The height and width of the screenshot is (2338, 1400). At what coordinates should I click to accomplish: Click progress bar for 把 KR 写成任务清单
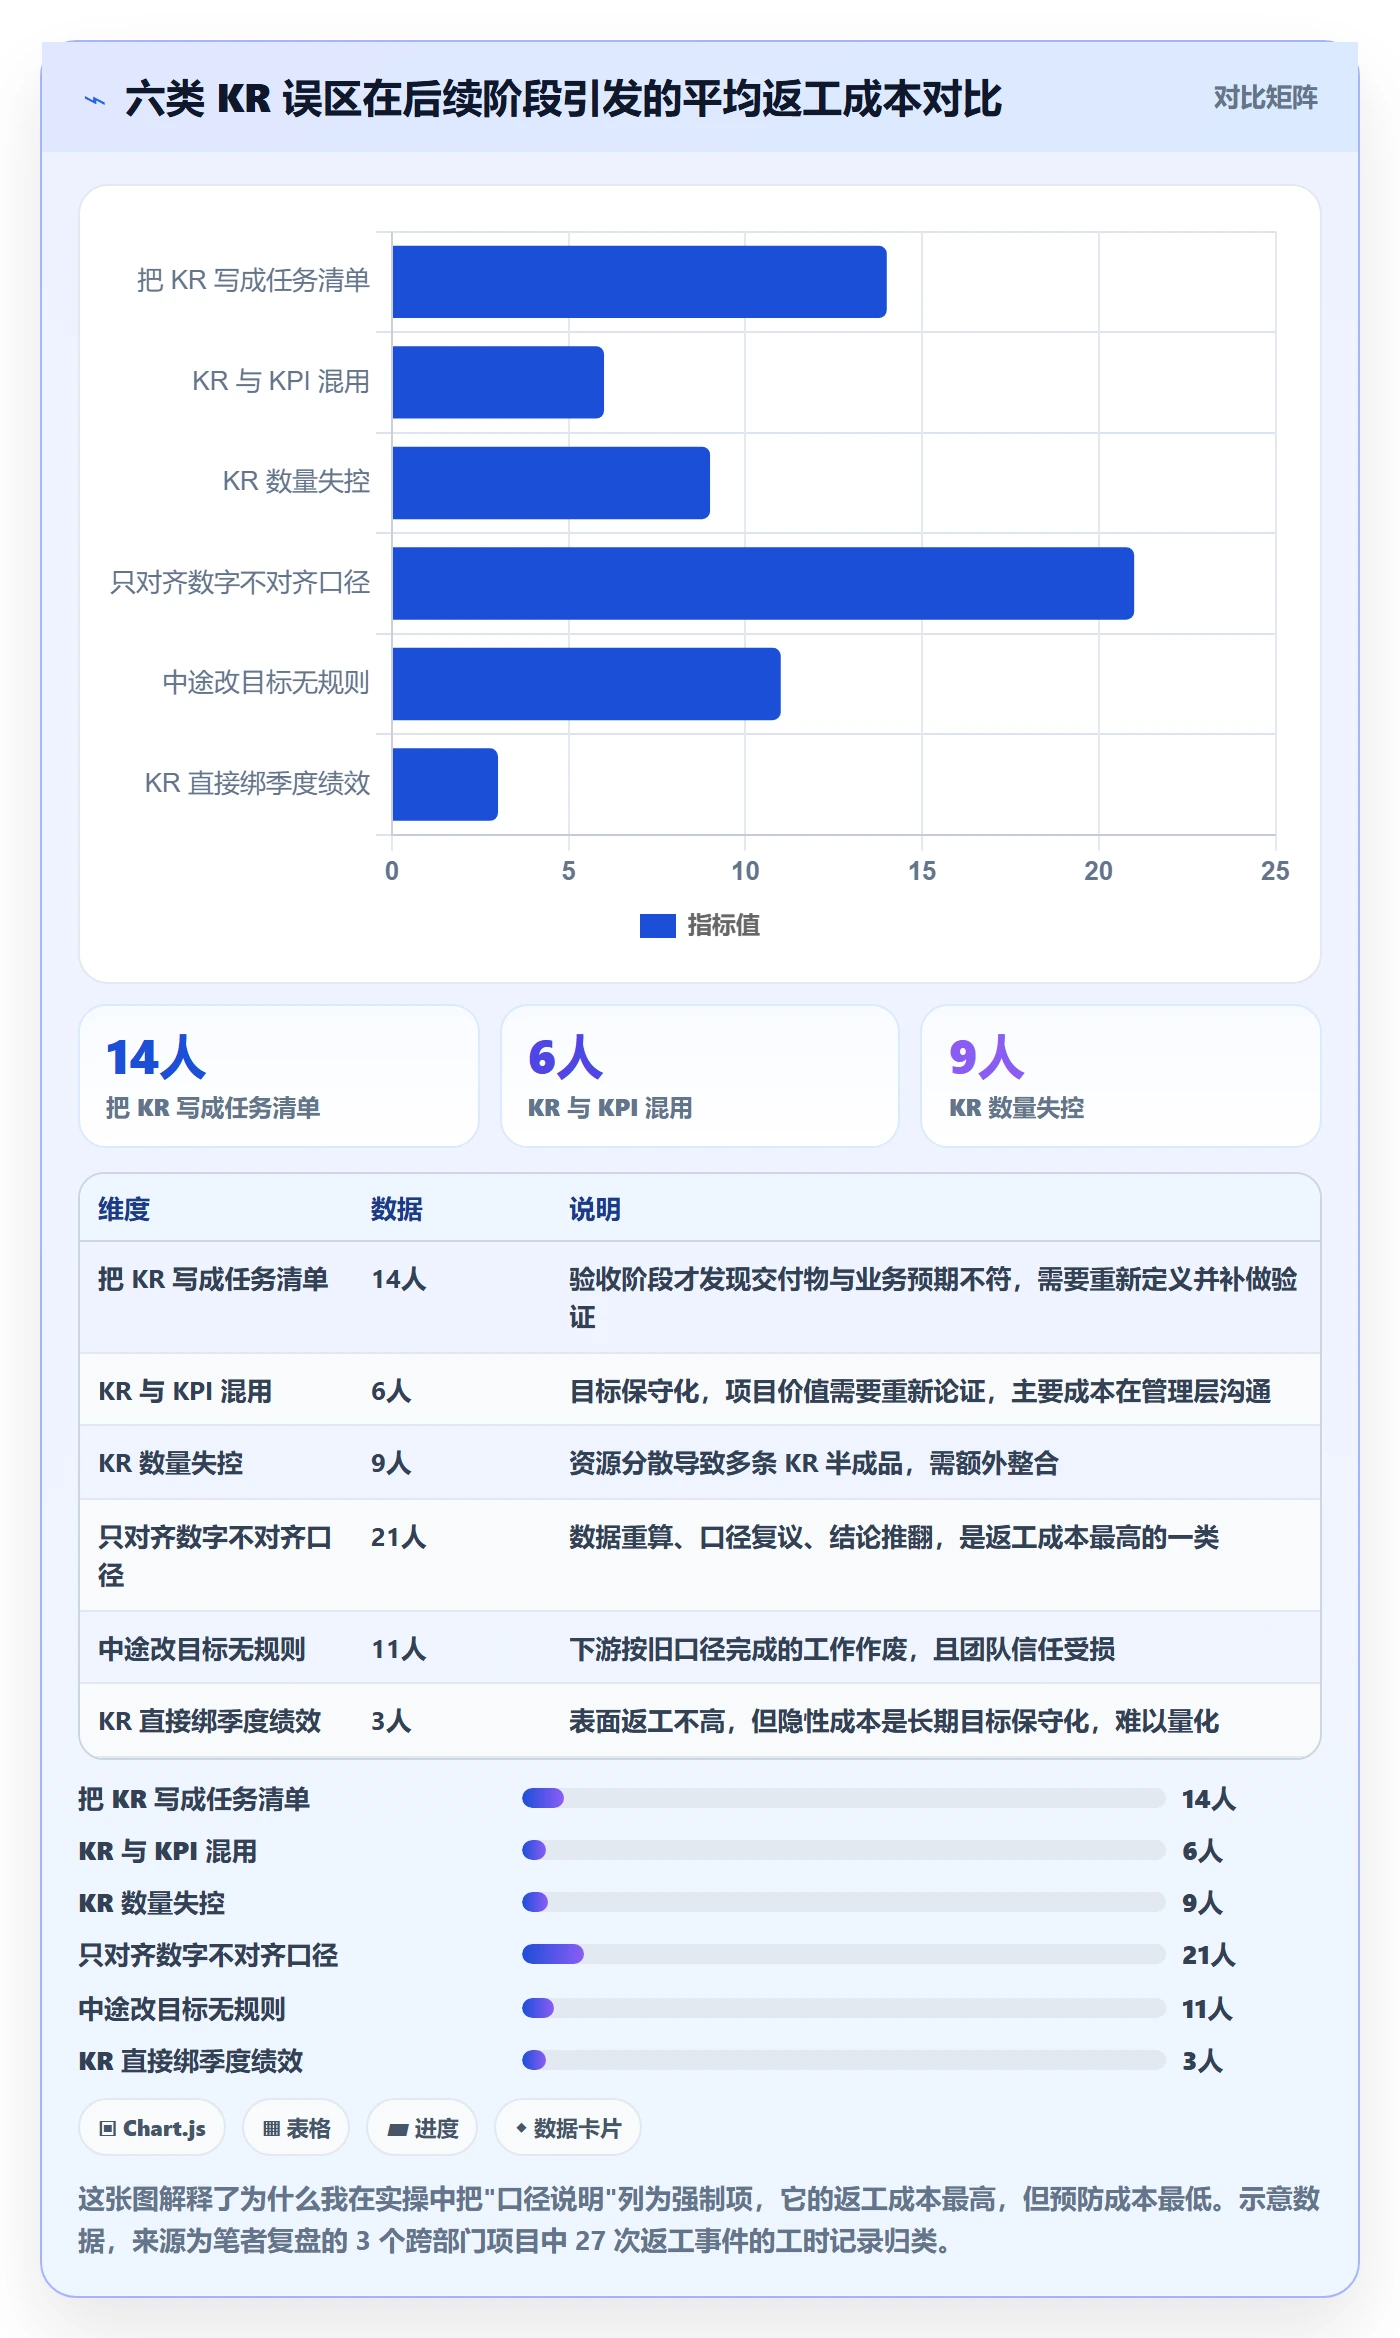[844, 1798]
